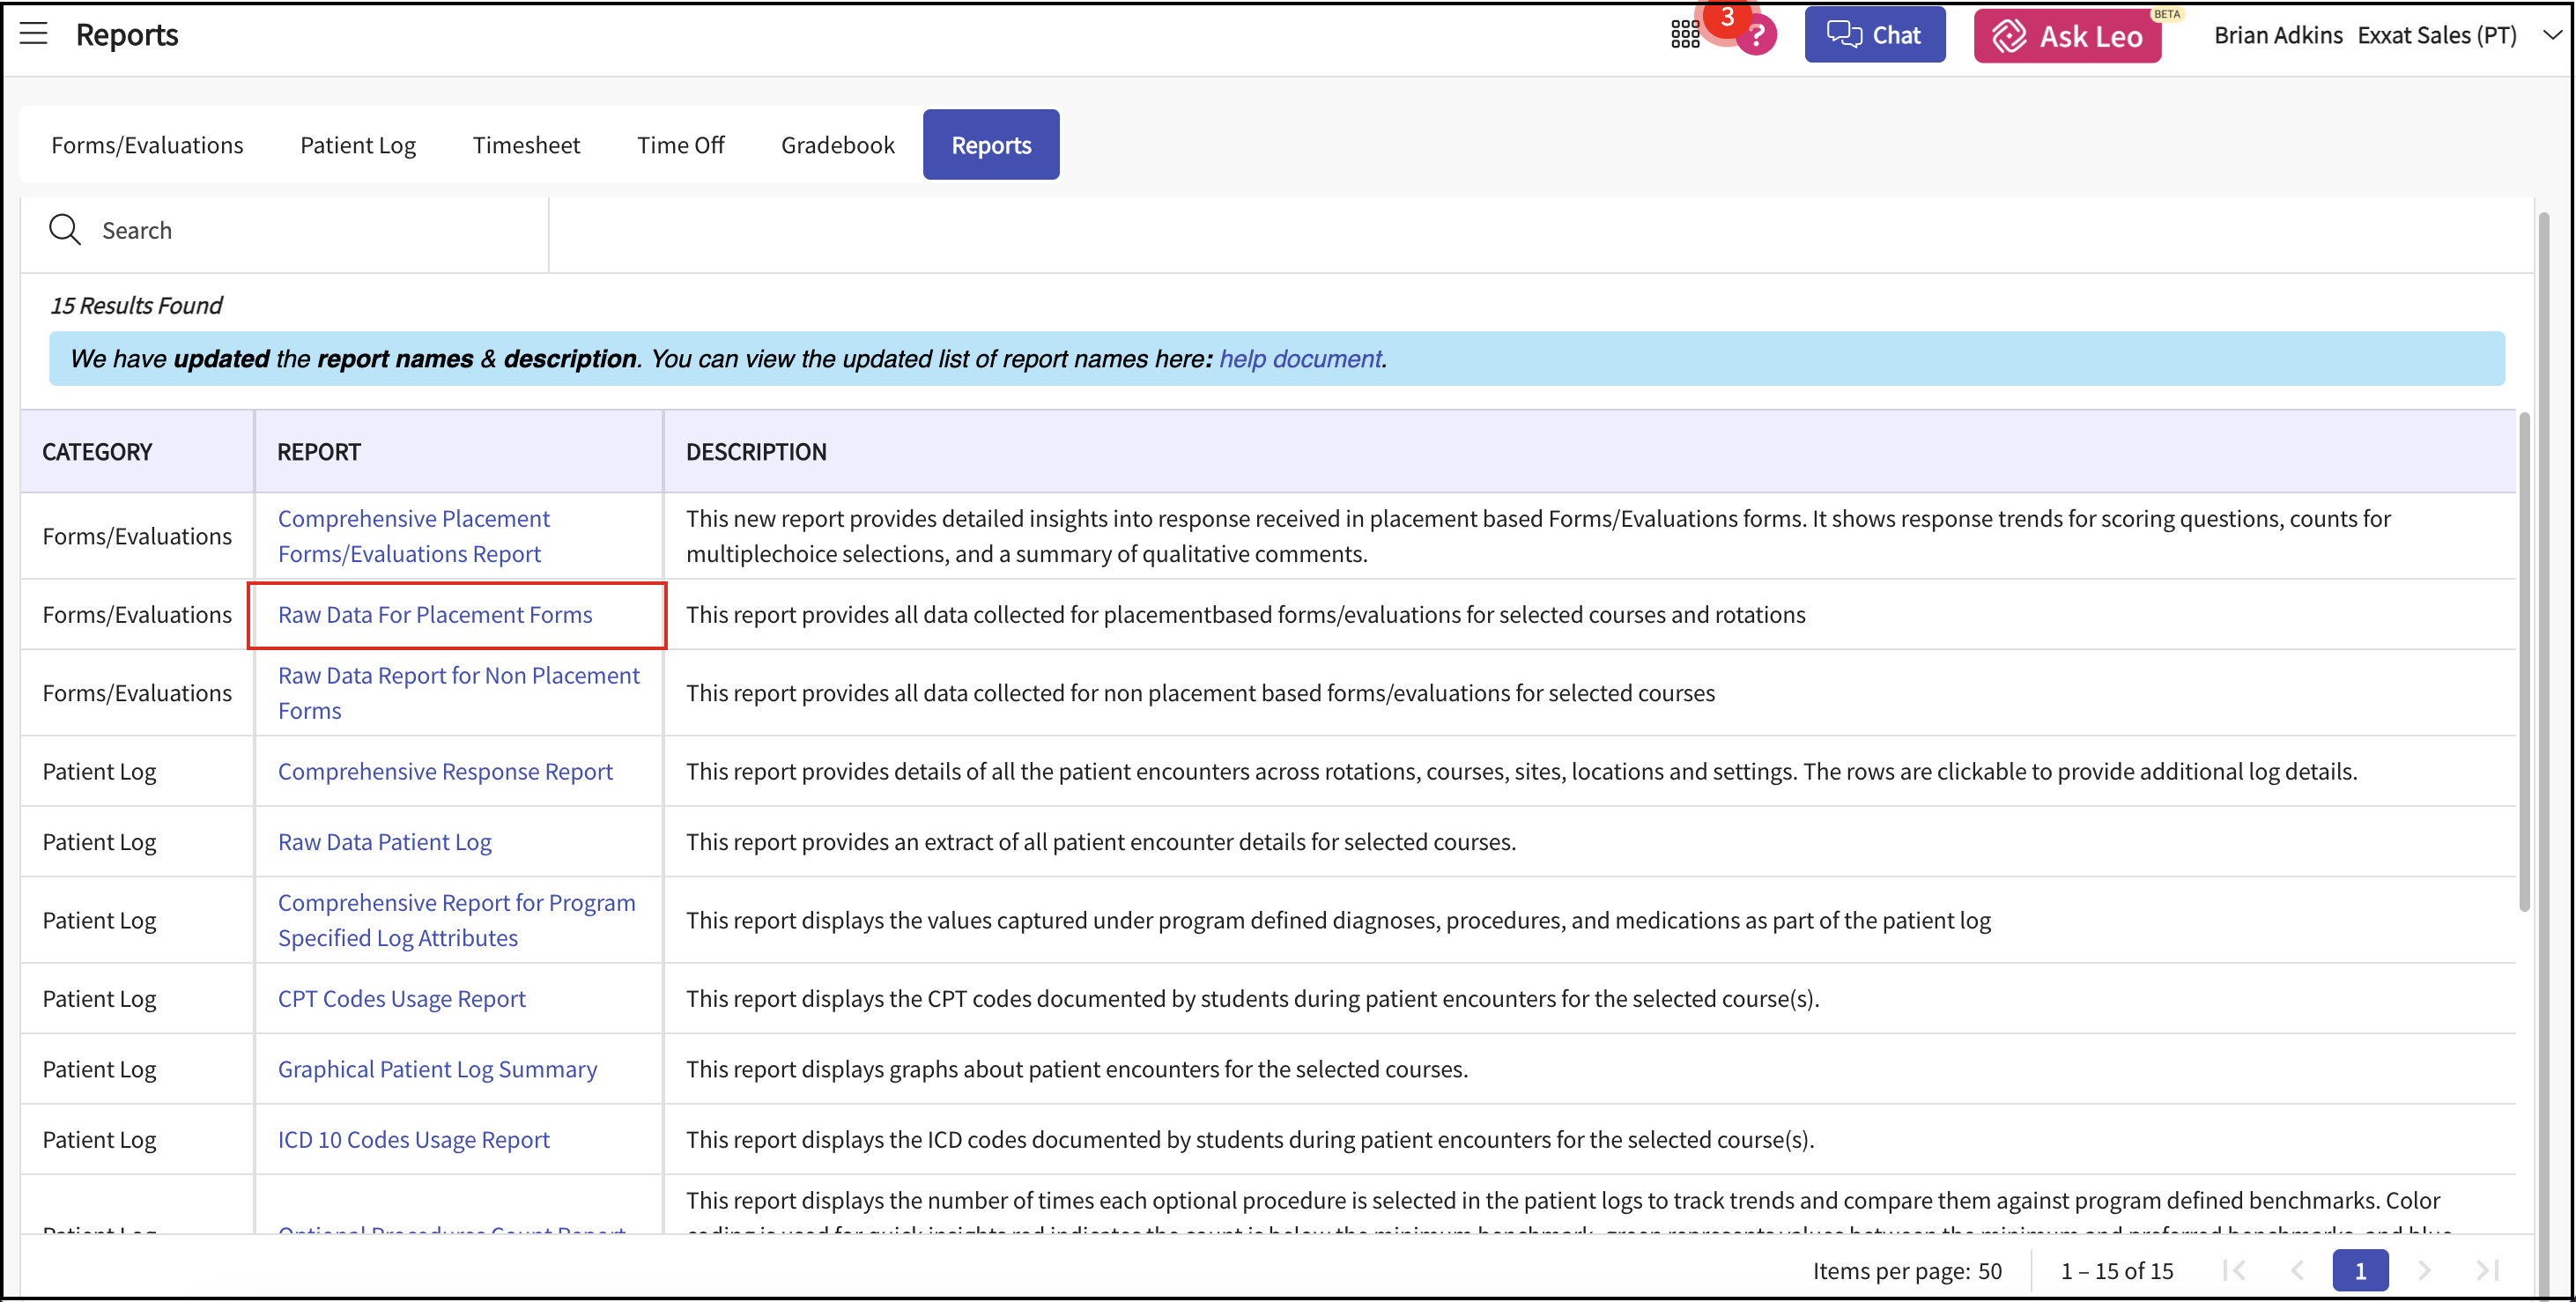Click the table's vertical scrollbar

click(2523, 660)
